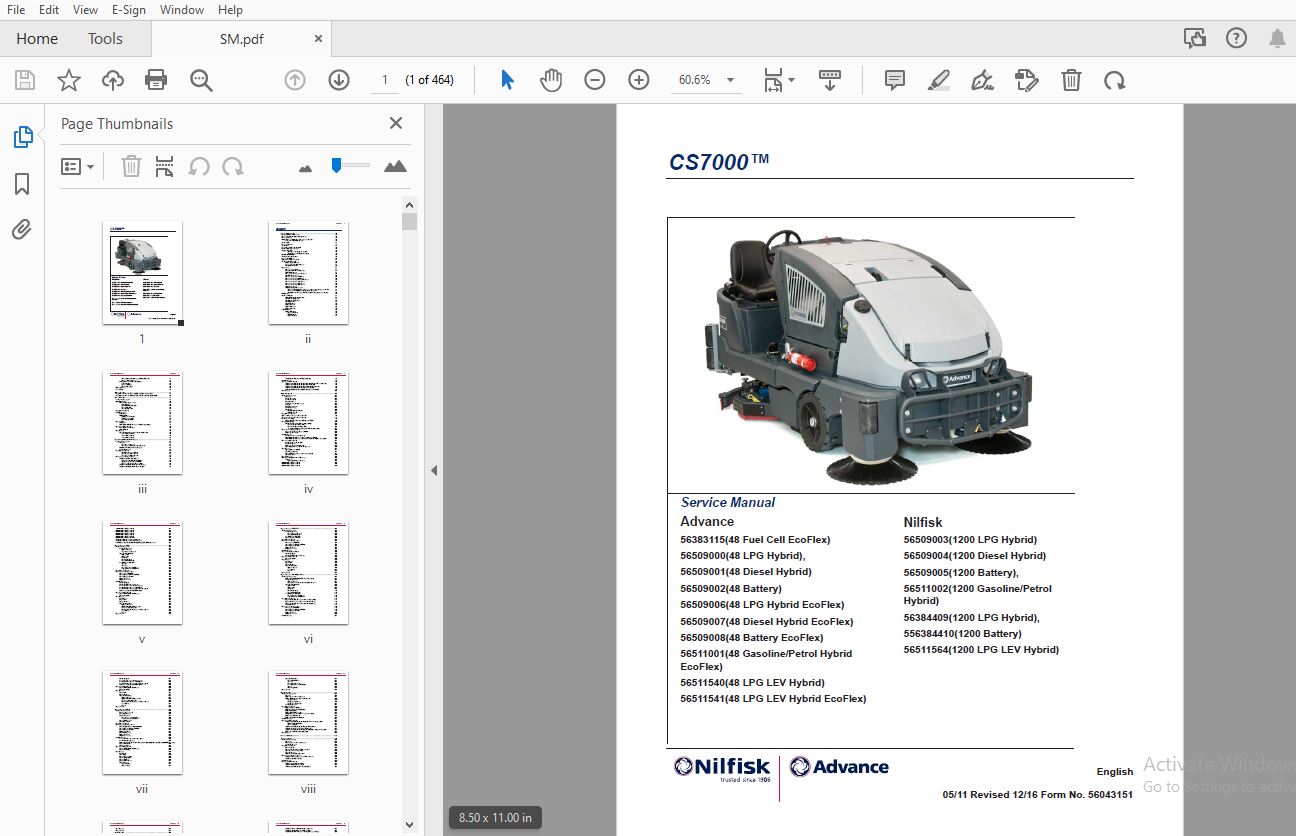Click the thumbnail panel page-break icon
The width and height of the screenshot is (1296, 836).
tap(165, 167)
